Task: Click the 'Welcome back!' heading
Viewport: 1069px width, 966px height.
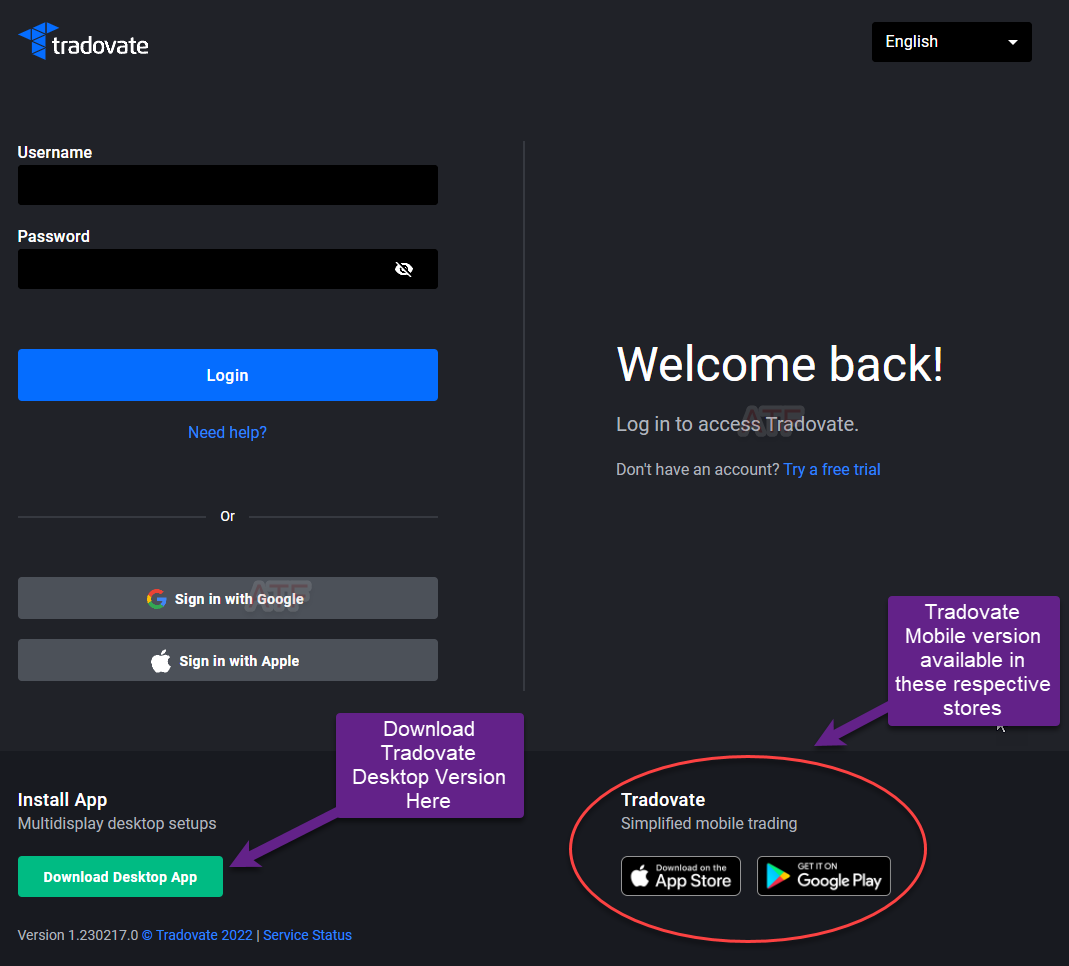Action: click(x=780, y=364)
